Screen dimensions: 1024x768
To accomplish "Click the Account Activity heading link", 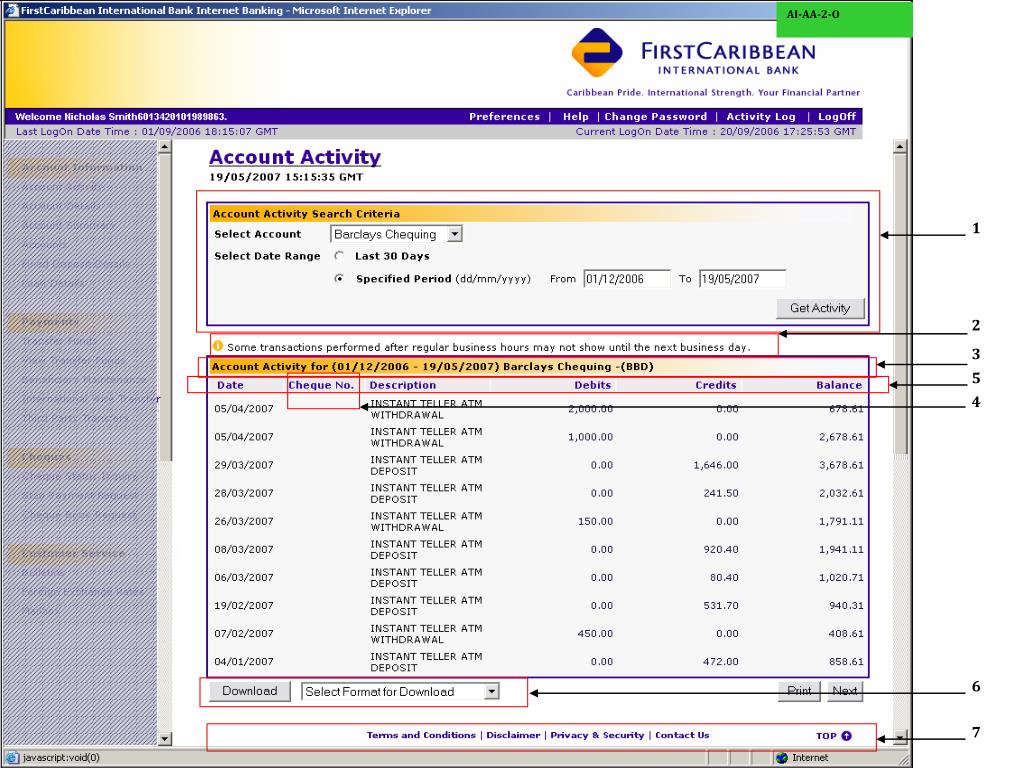I will tap(295, 157).
